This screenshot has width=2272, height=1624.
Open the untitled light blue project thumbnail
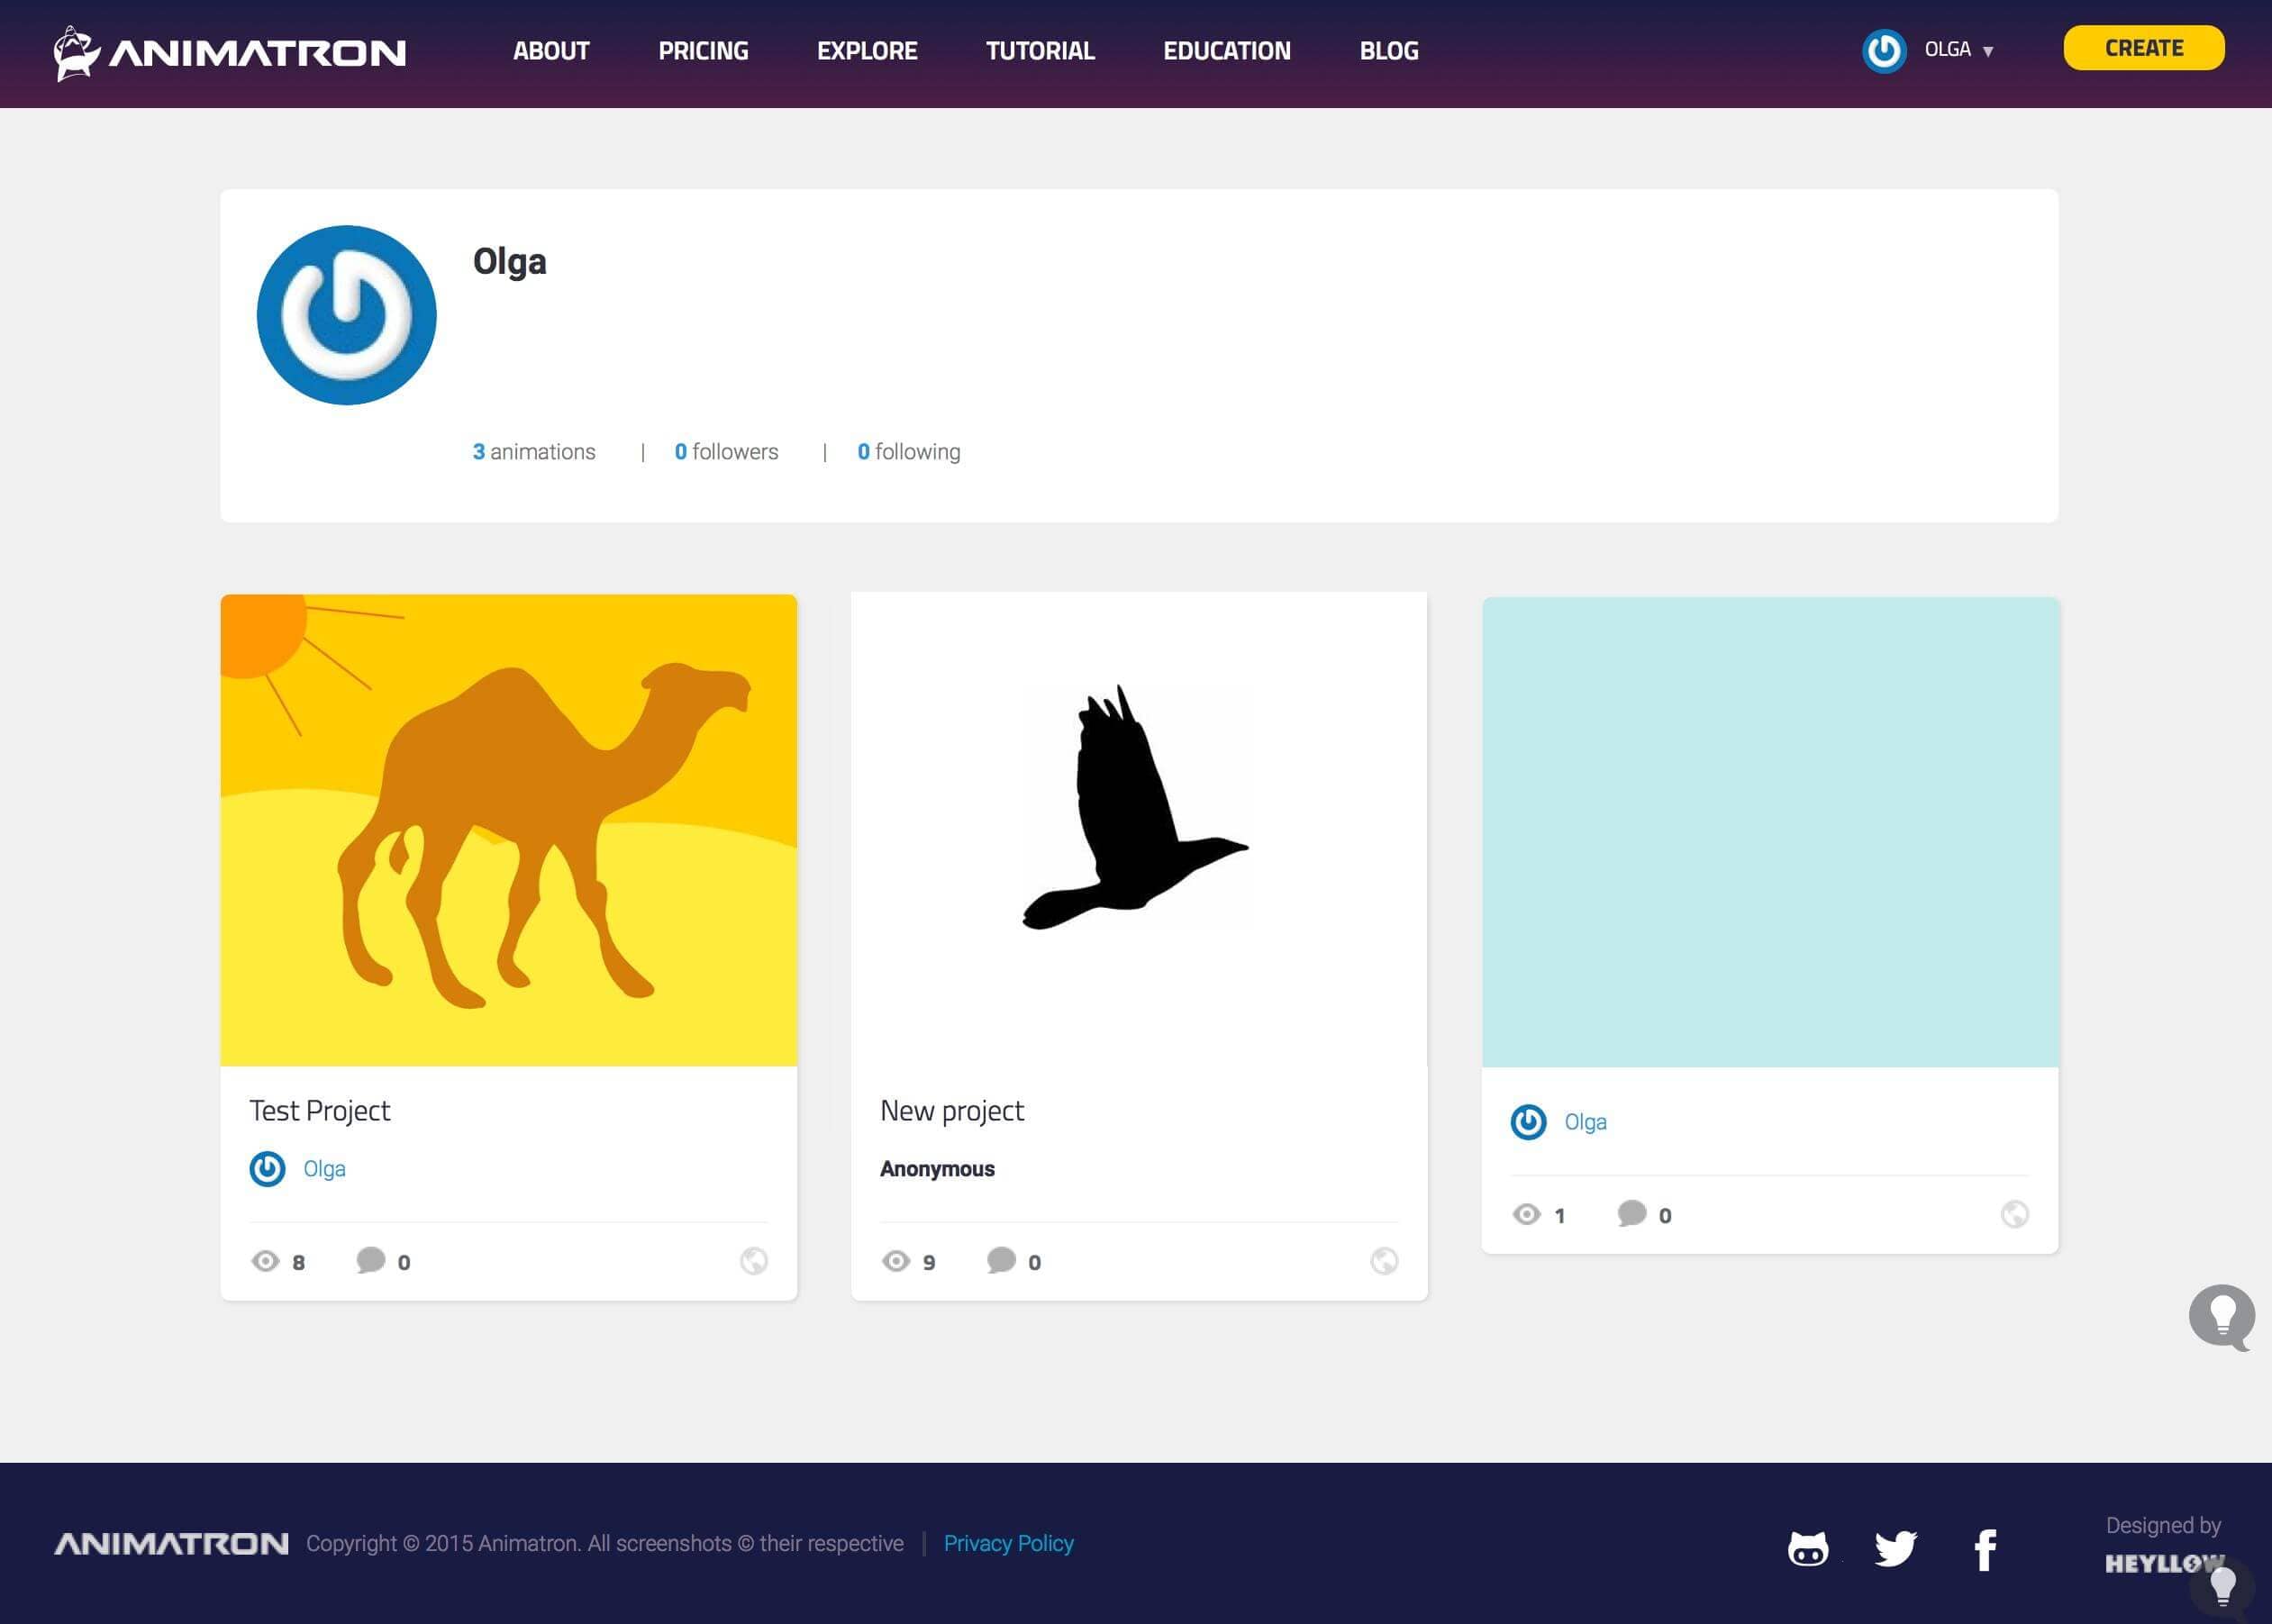(1770, 832)
